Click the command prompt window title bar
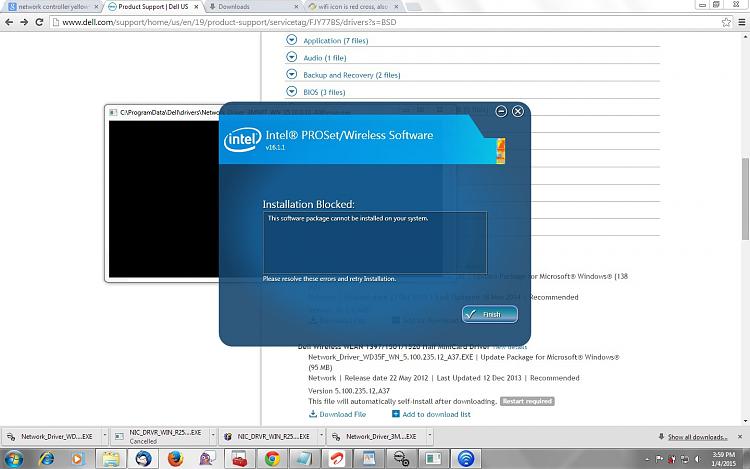This screenshot has height=469, width=750. coord(163,112)
